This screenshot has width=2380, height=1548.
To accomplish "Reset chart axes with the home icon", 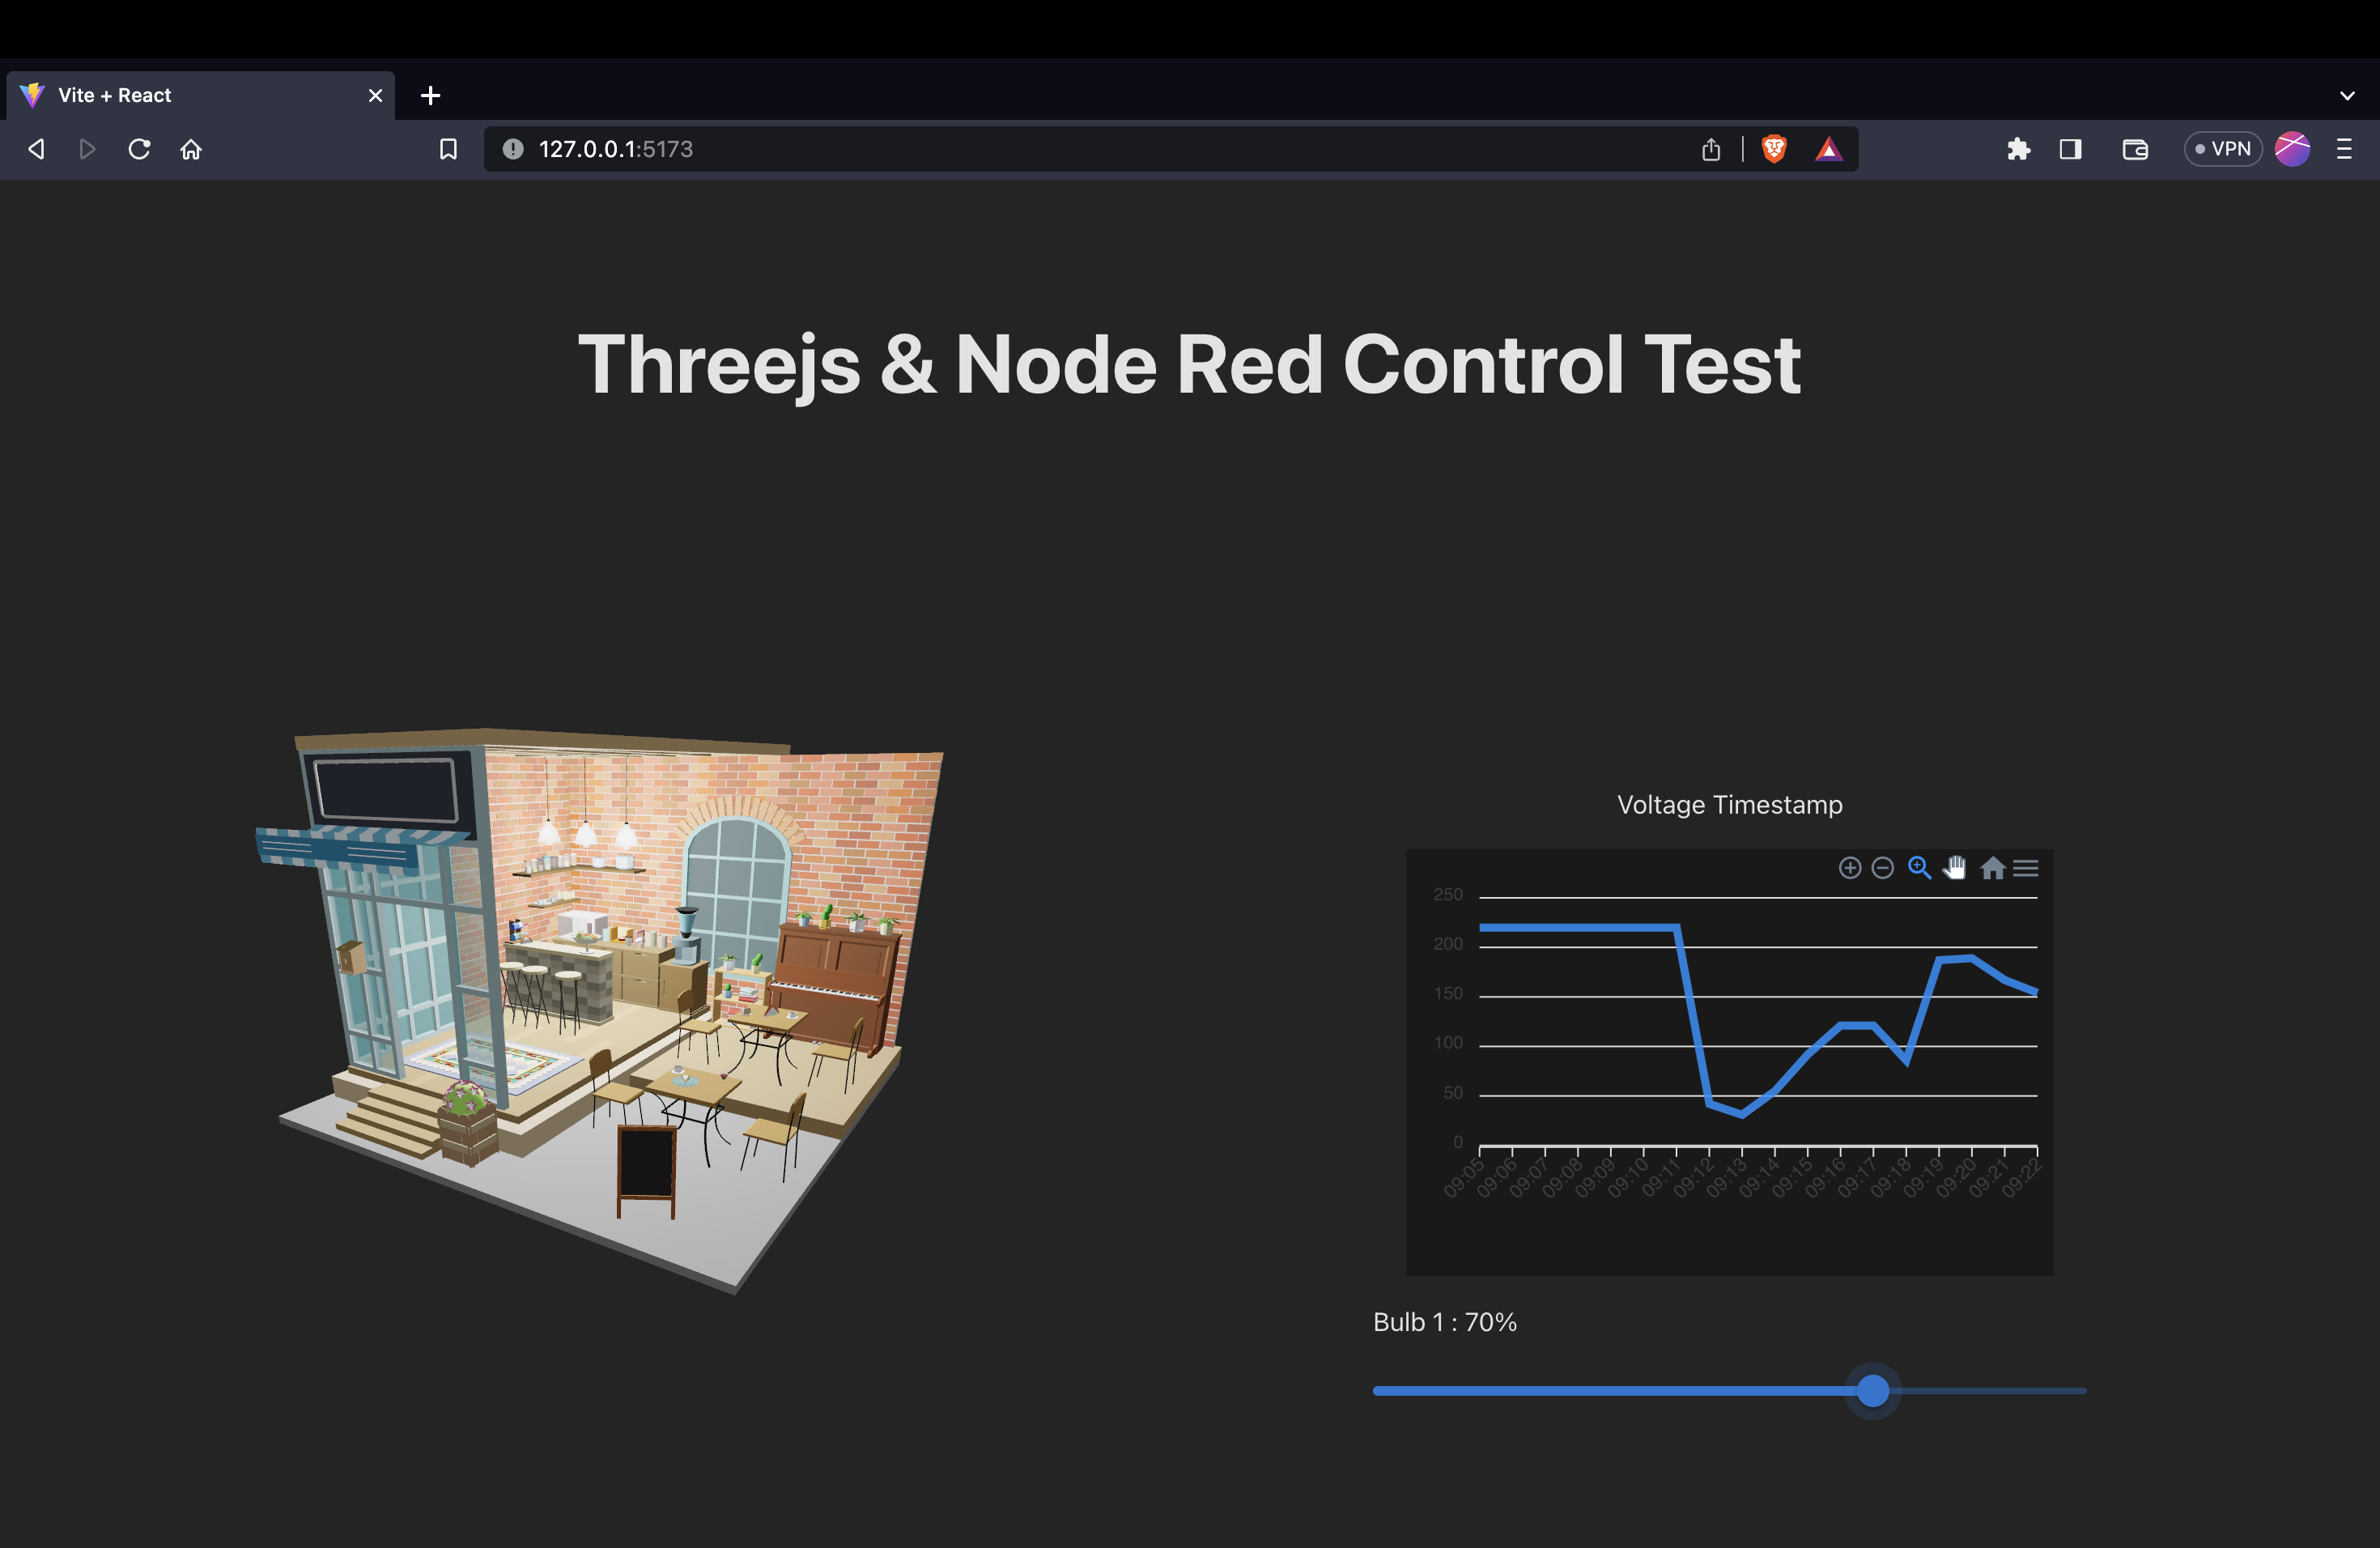I will [x=1994, y=868].
